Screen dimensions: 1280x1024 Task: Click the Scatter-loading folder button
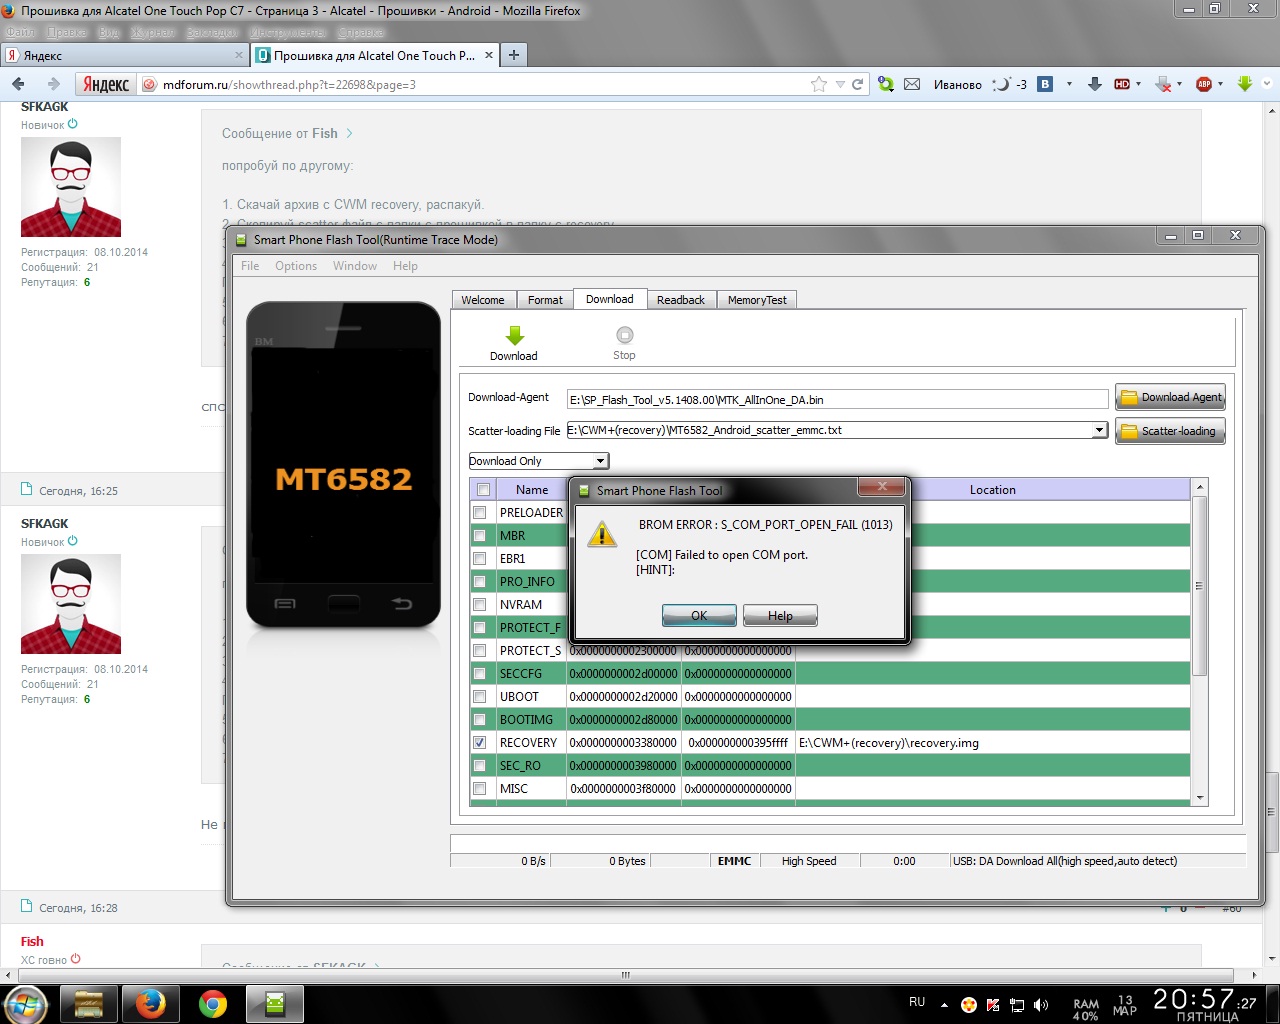coord(1170,432)
